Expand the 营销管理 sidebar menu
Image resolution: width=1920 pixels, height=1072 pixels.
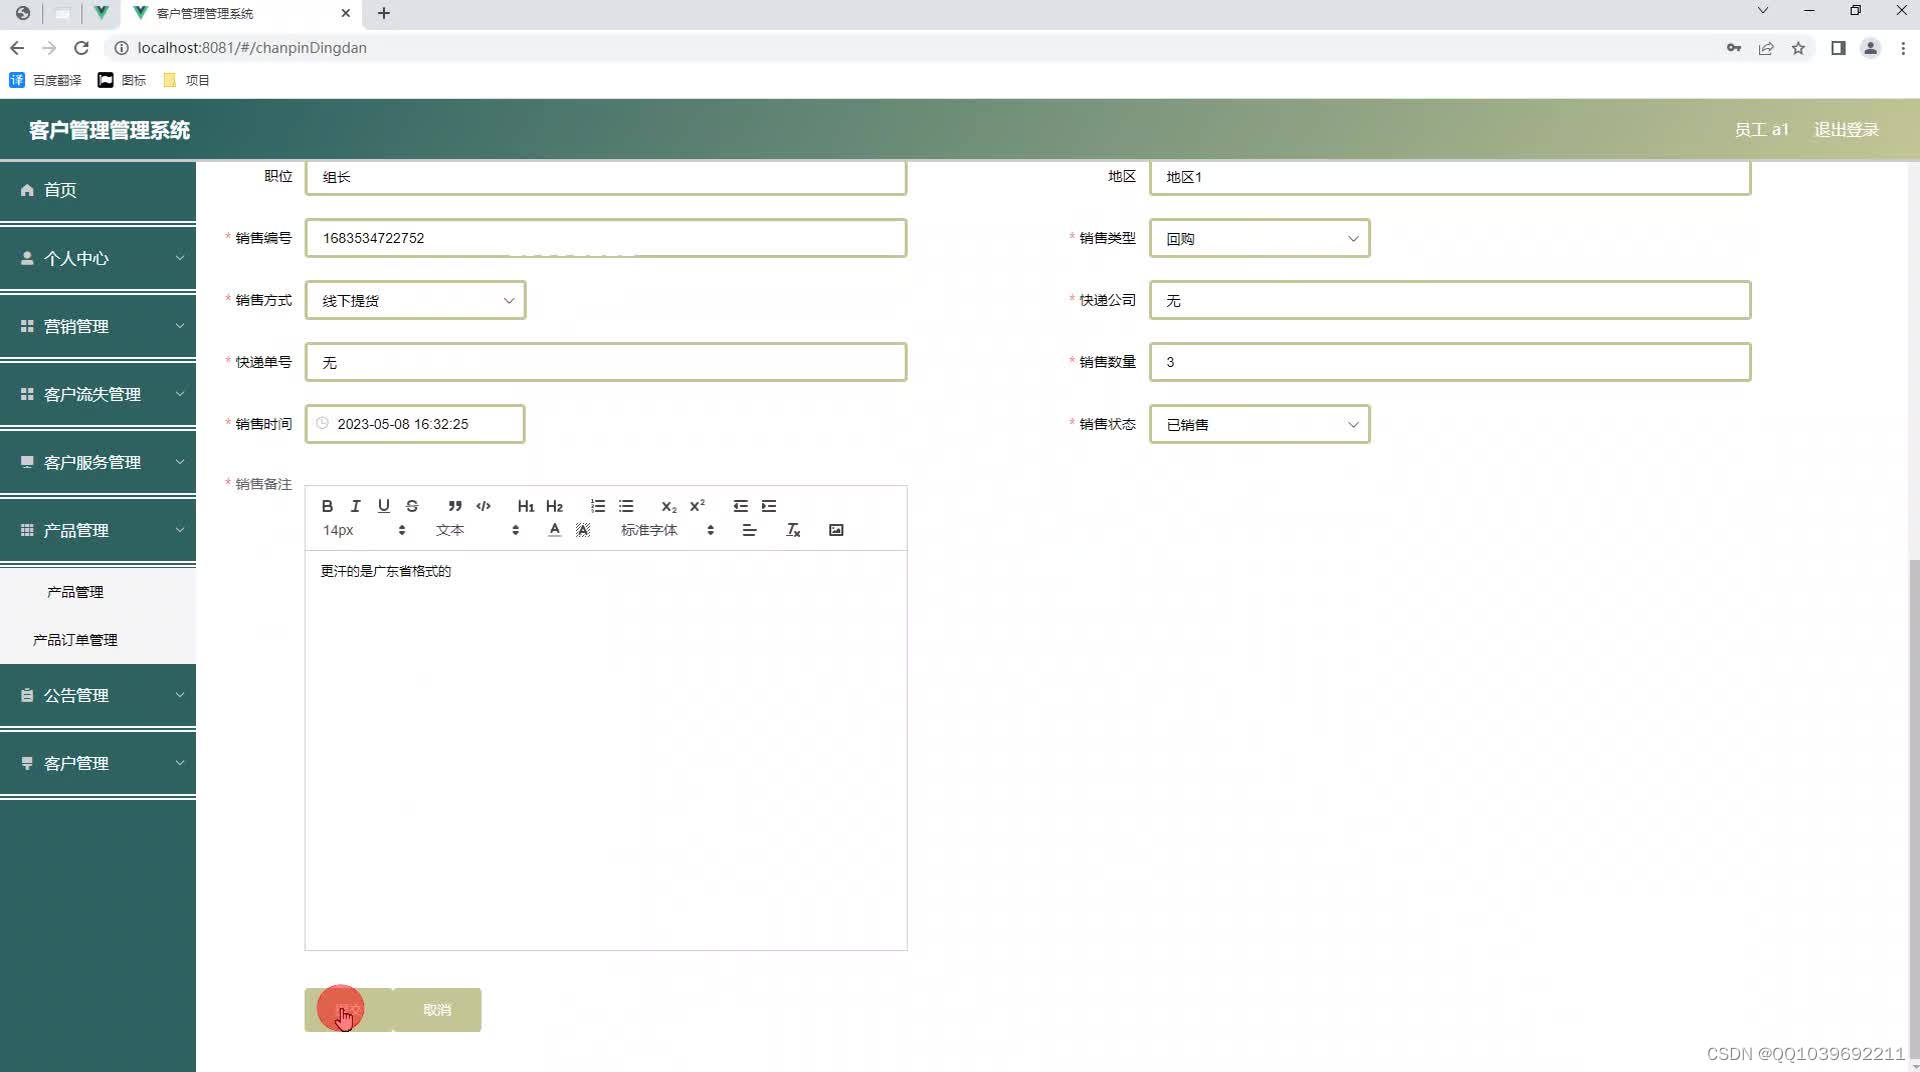pos(98,326)
